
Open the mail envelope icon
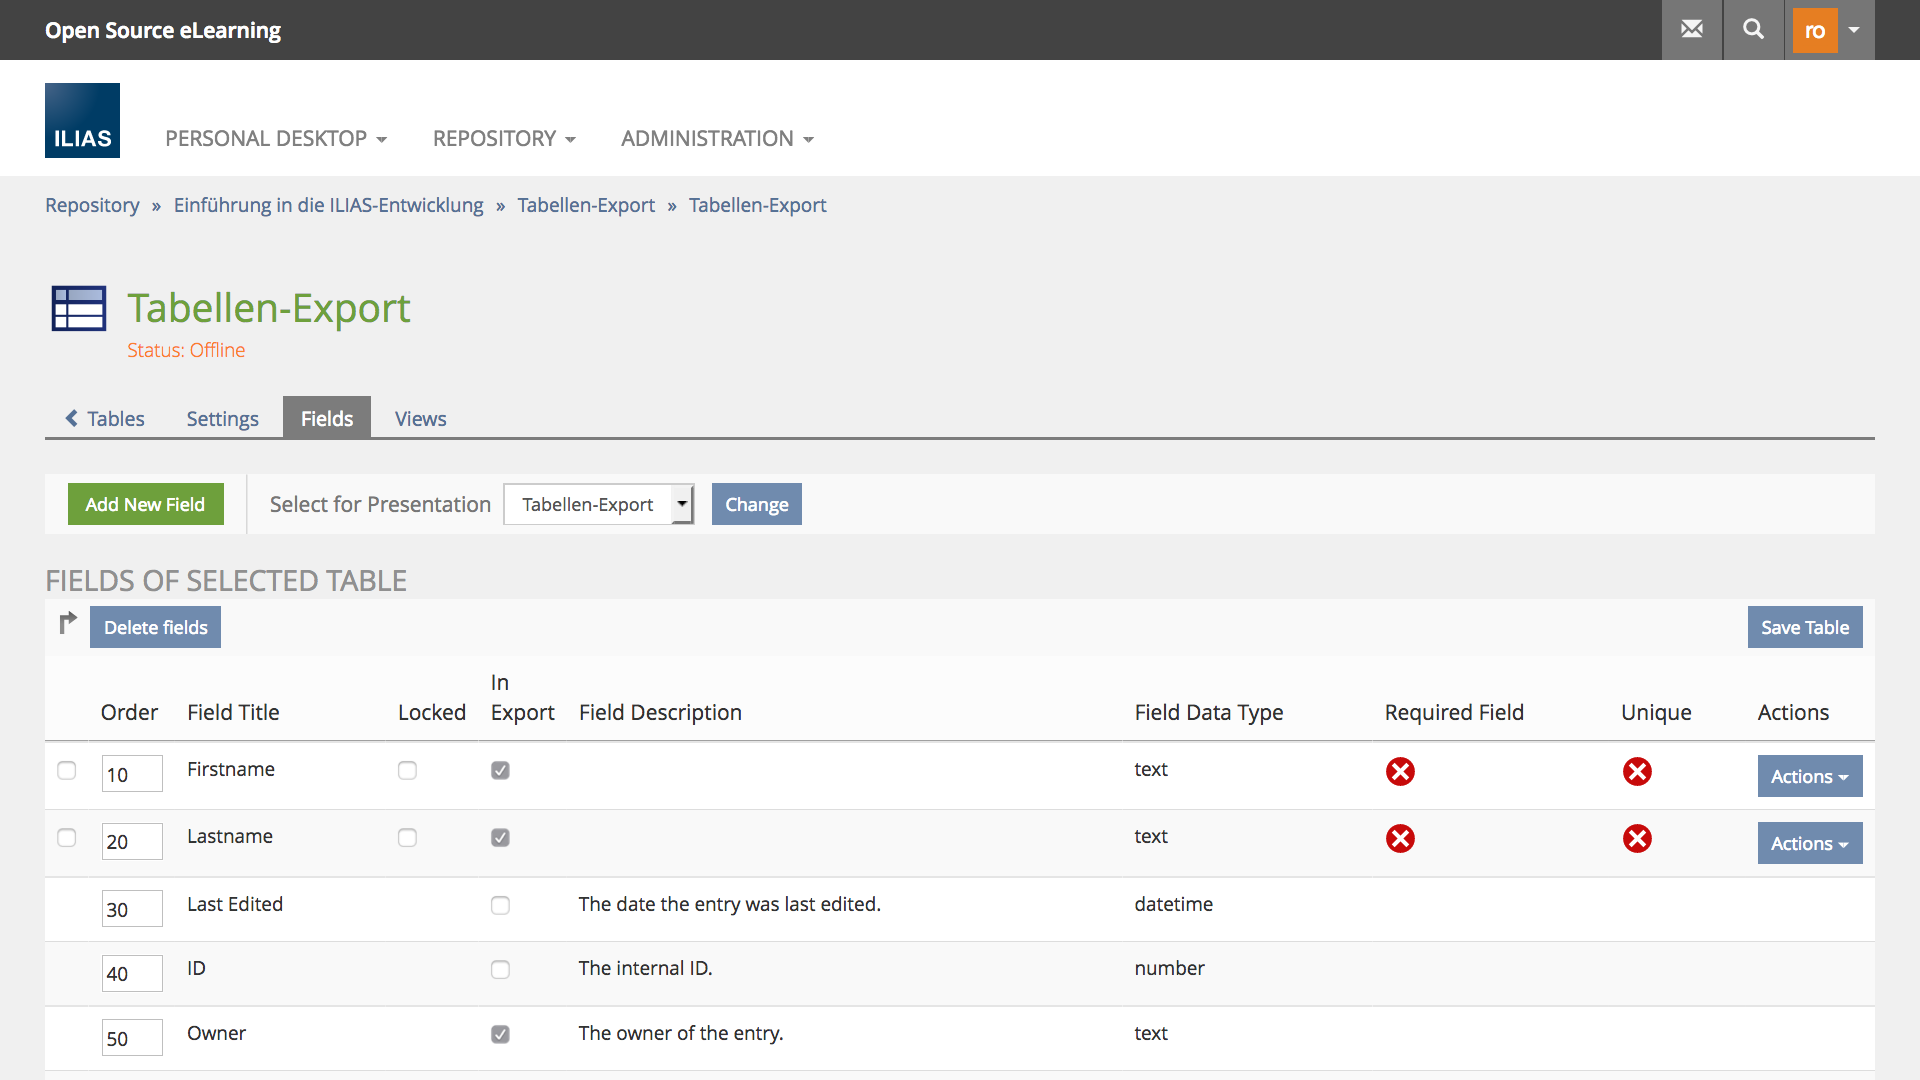(1692, 29)
